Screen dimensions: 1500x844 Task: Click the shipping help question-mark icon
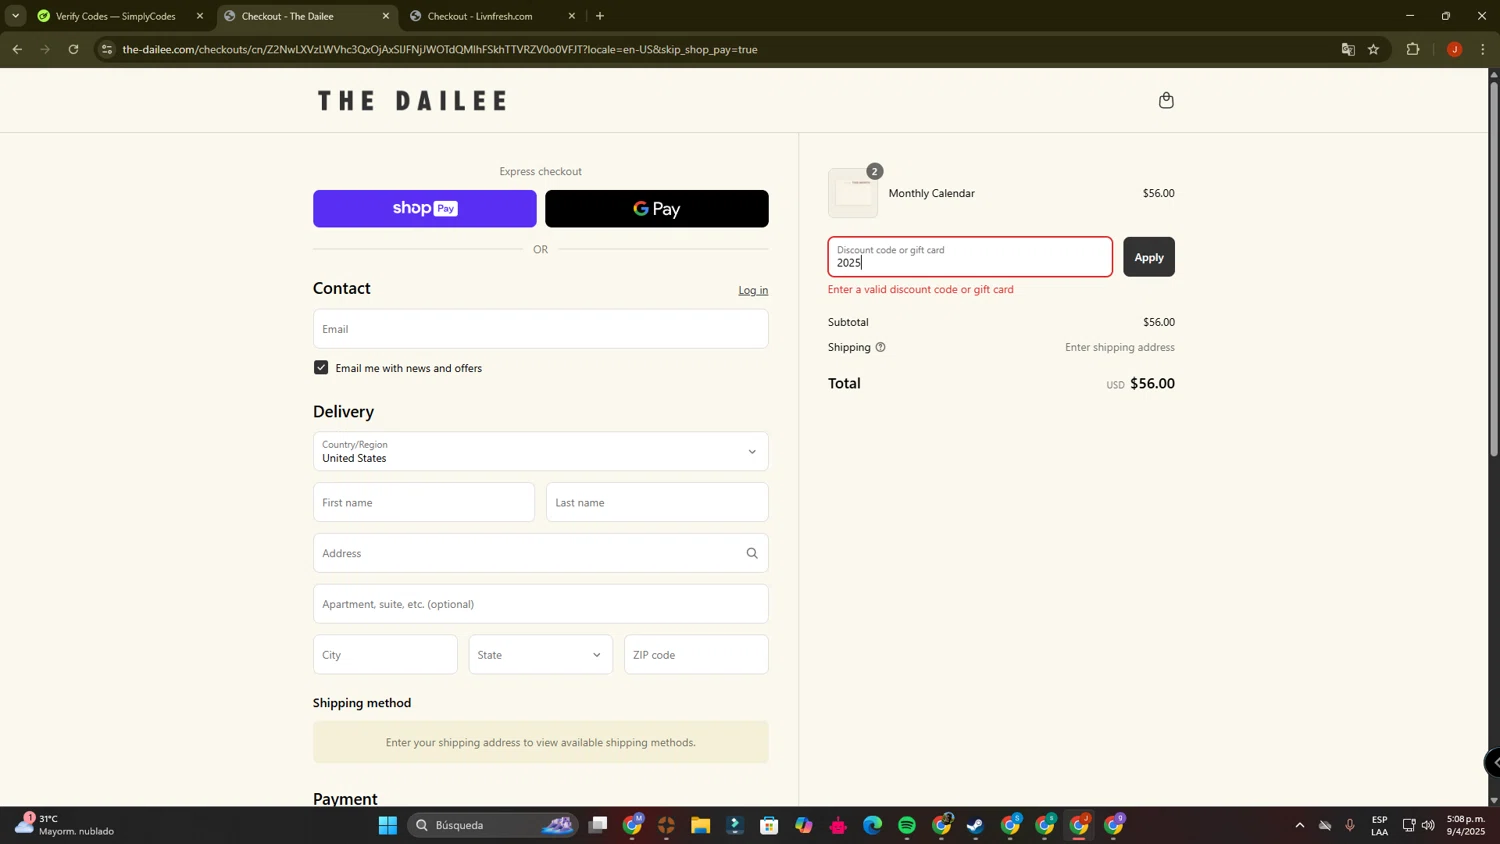880,347
